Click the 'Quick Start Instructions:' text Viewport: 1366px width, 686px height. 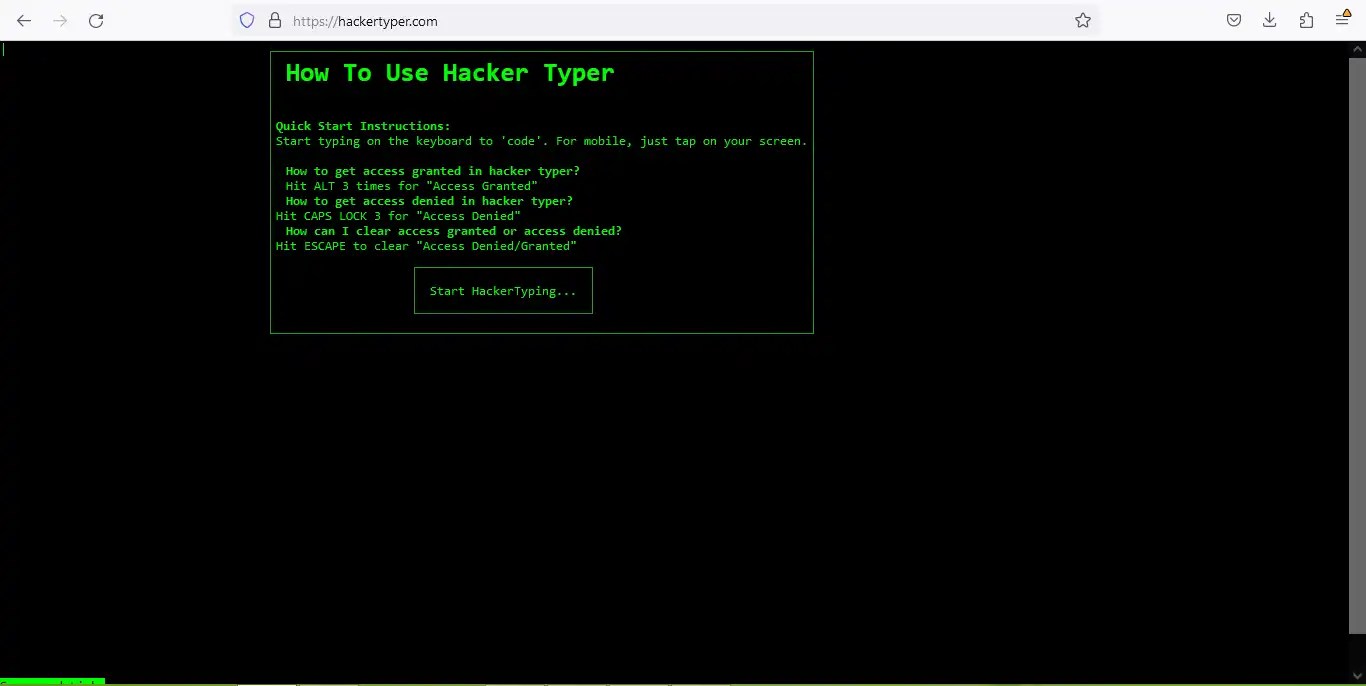(x=363, y=126)
